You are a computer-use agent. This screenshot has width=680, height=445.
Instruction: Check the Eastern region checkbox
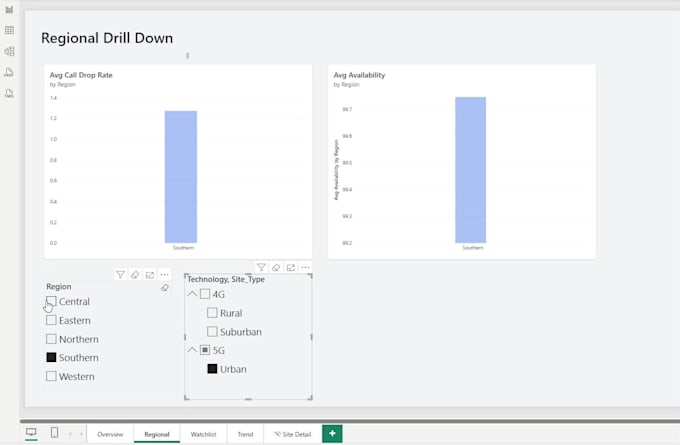[x=51, y=320]
